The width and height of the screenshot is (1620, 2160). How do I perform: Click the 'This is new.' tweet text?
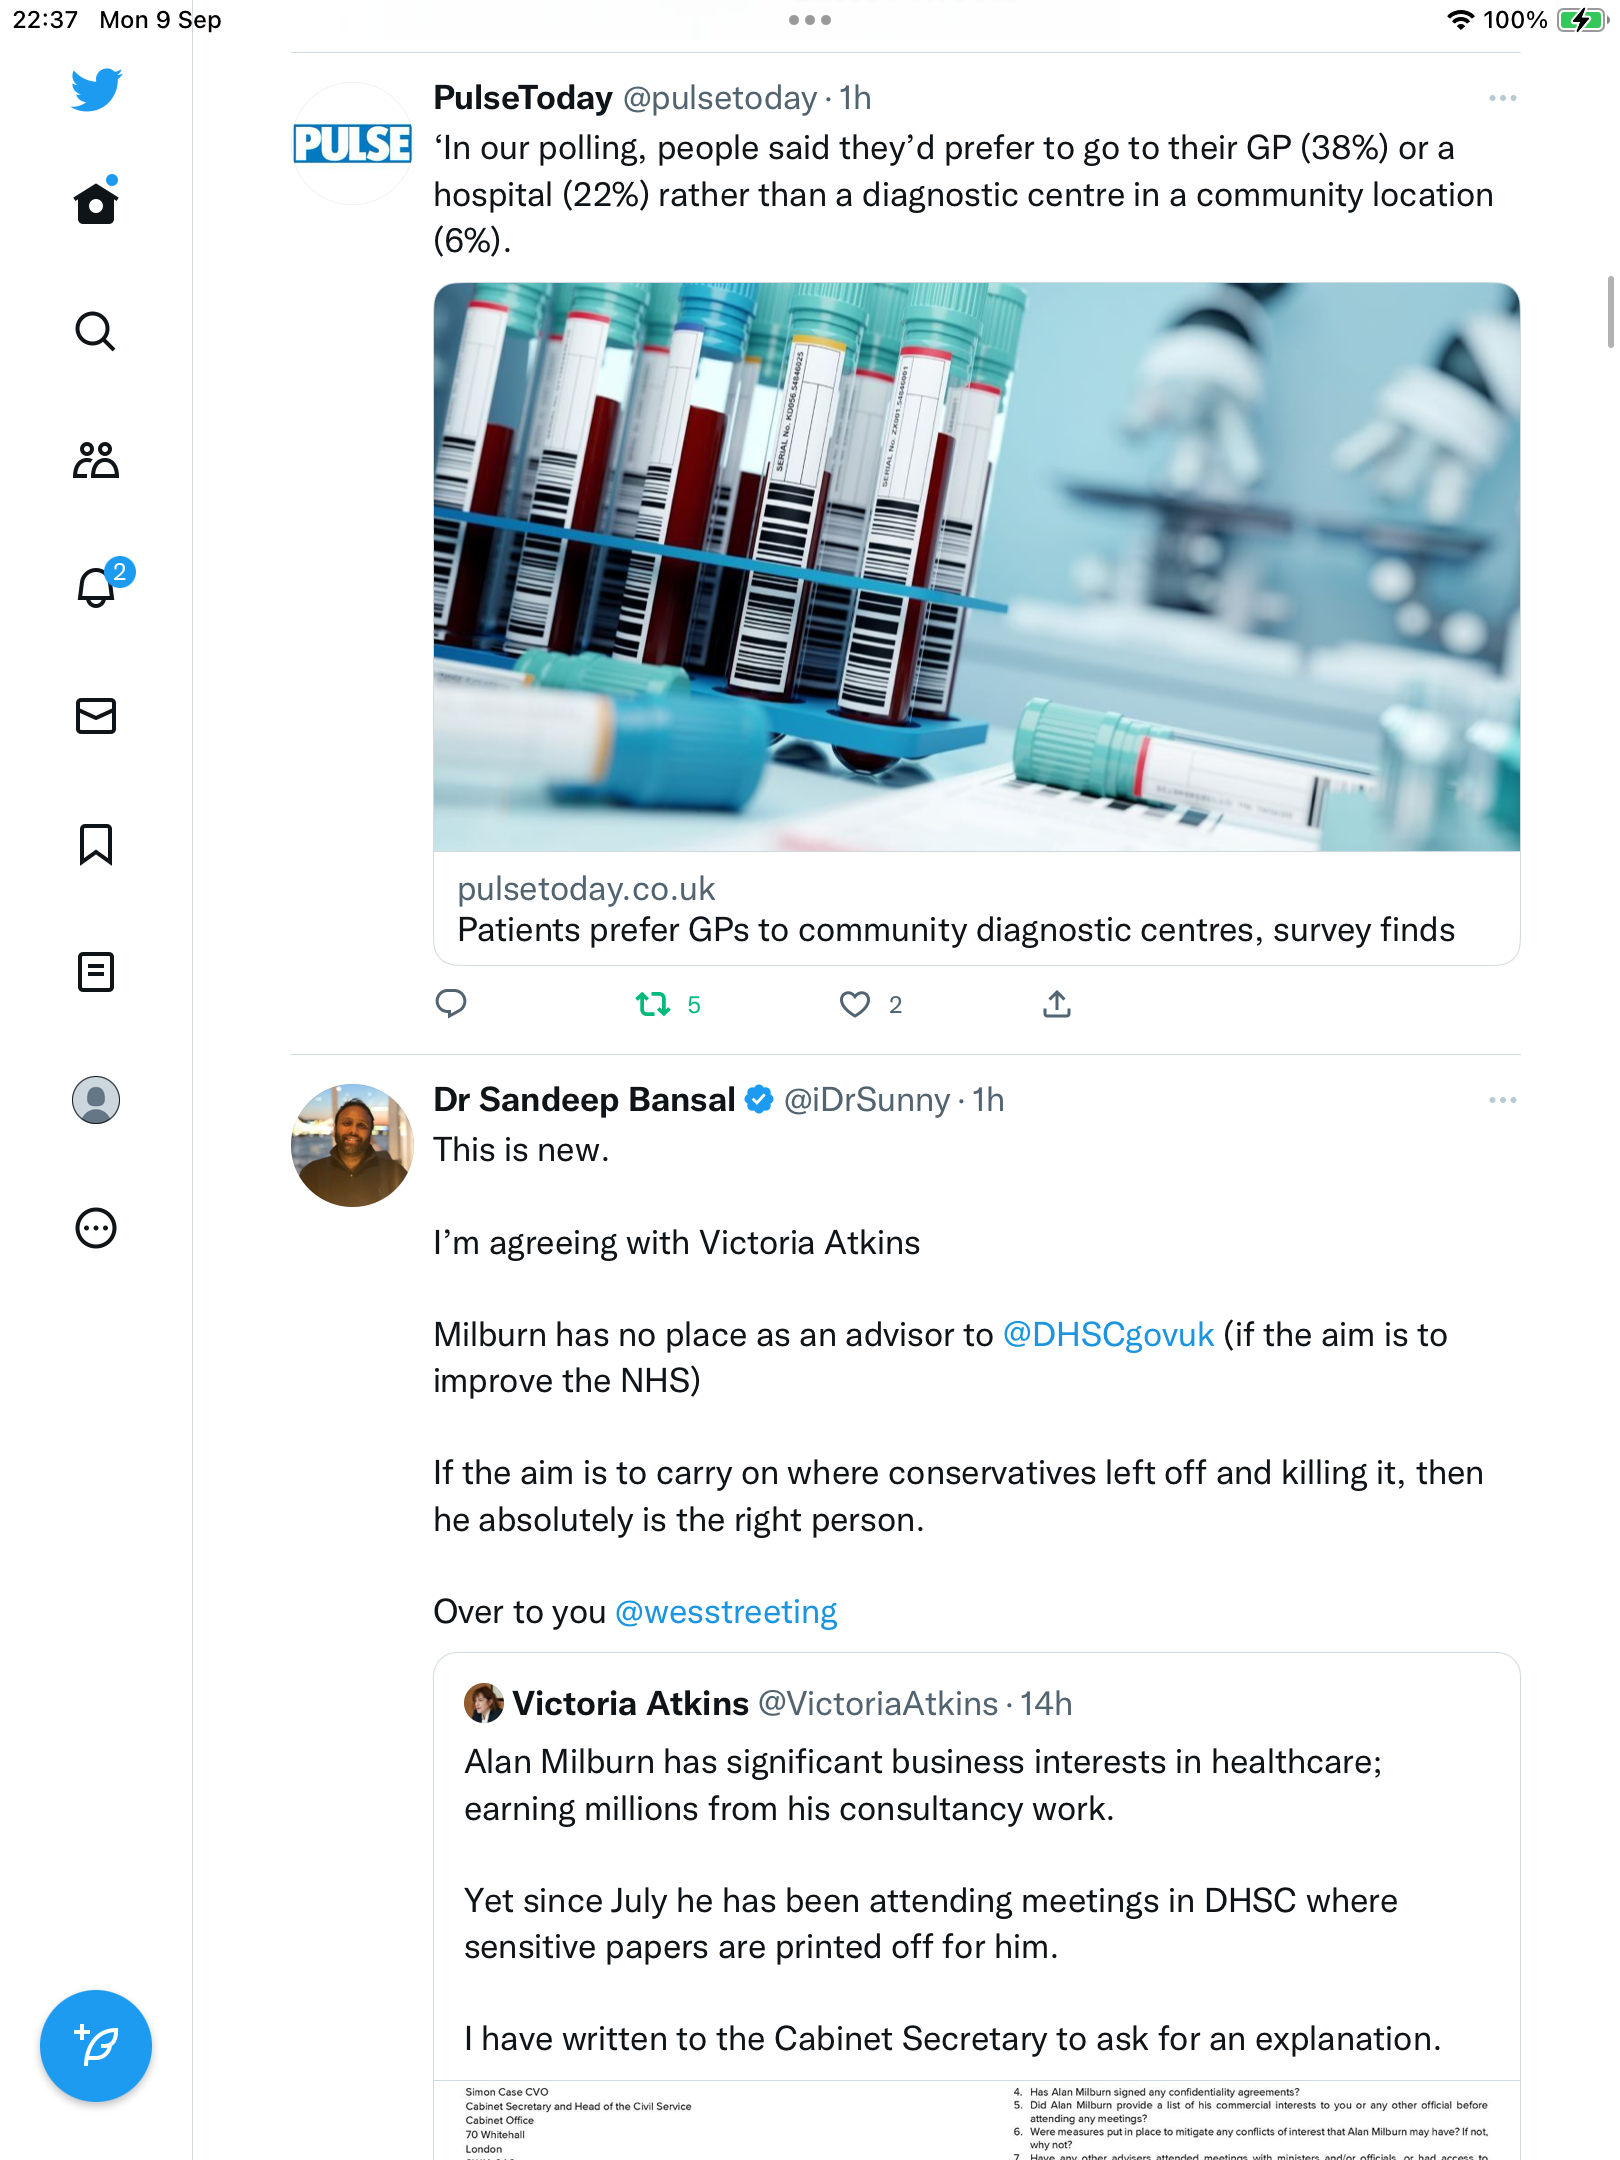[x=521, y=1150]
